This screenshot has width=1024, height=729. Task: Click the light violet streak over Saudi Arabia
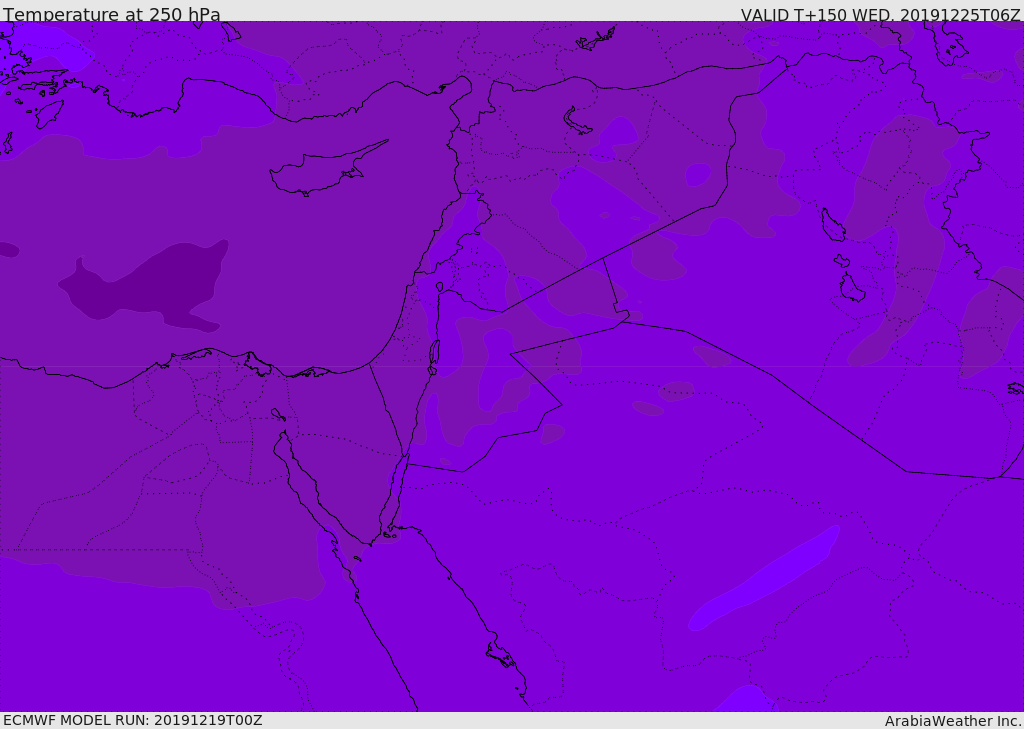(764, 578)
